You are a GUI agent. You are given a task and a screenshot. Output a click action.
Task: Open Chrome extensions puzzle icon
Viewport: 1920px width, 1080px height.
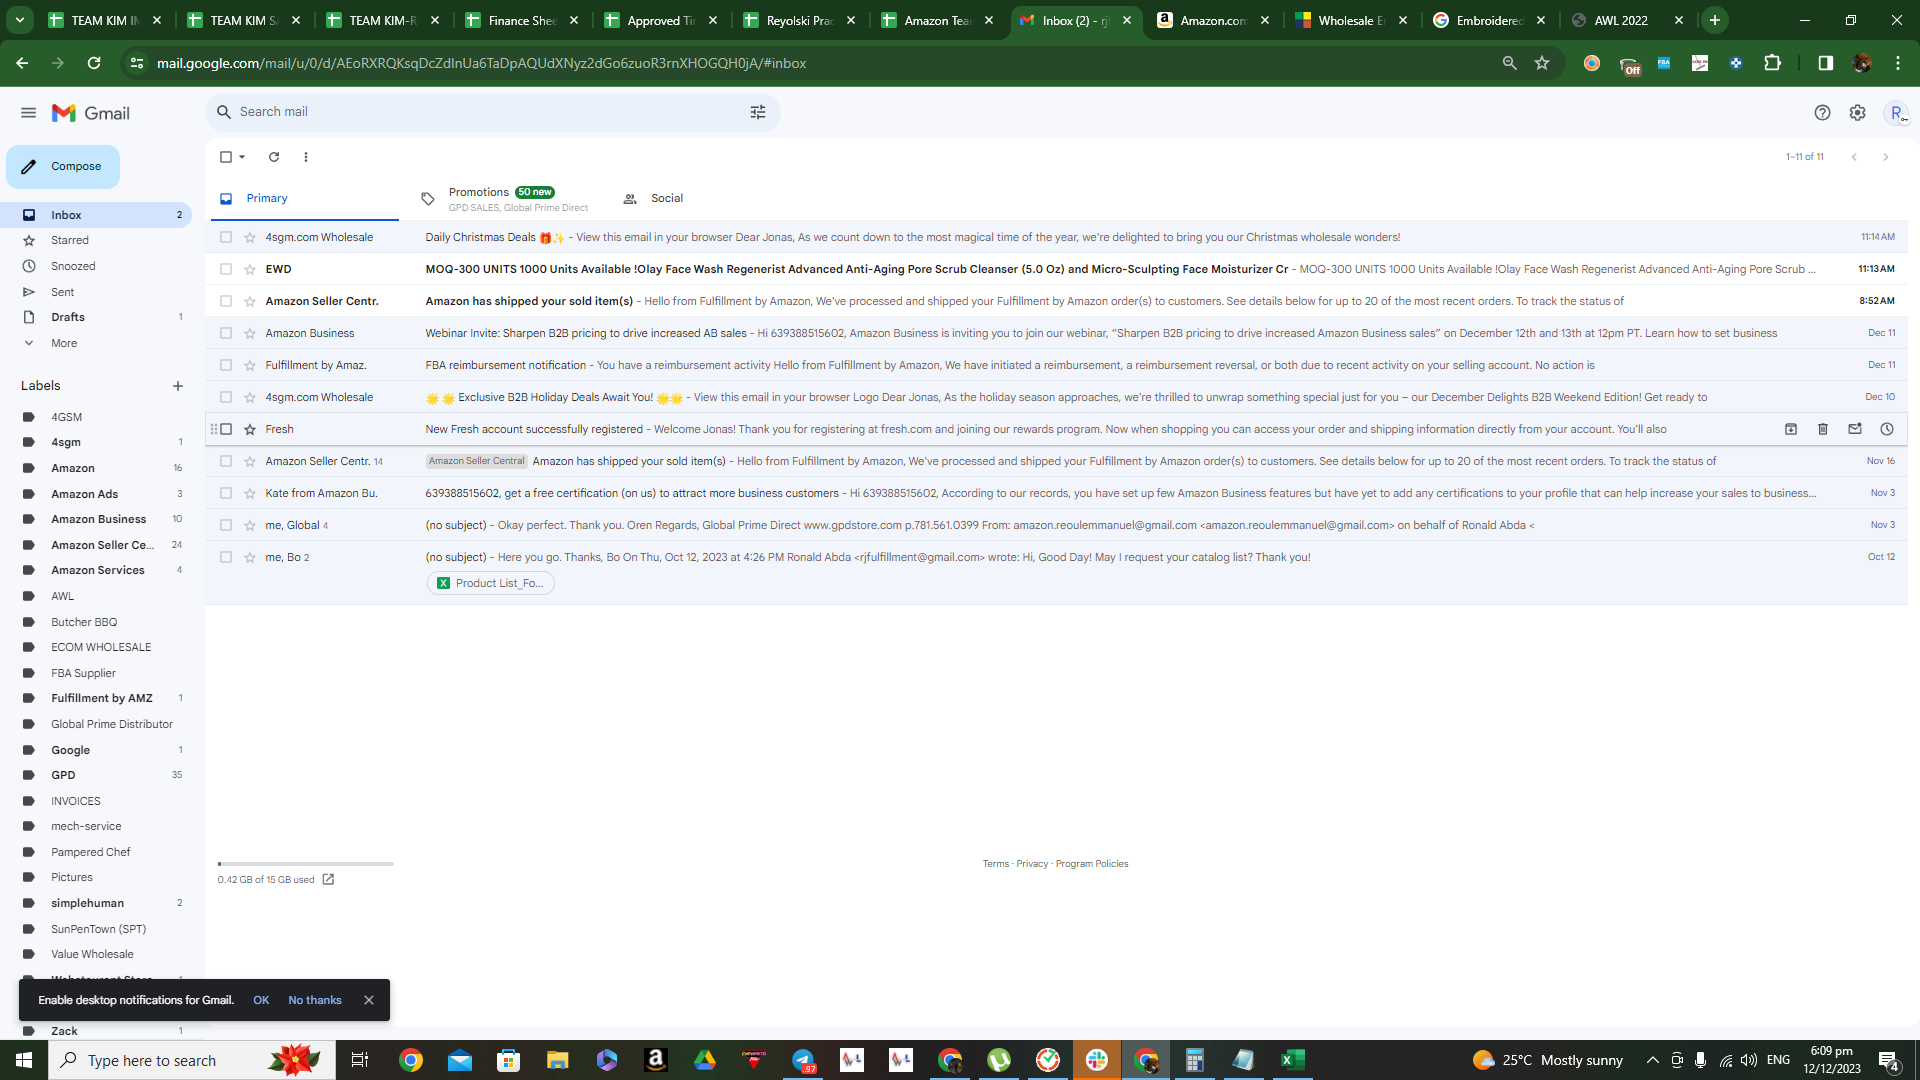pos(1772,63)
